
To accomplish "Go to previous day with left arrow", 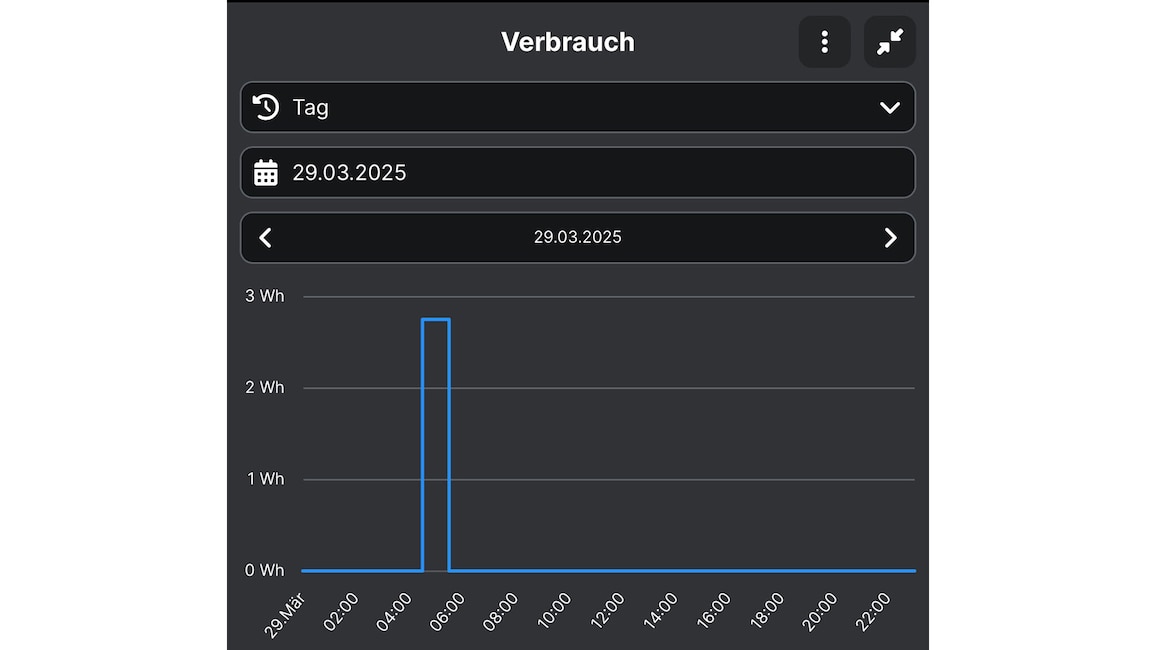I will pos(265,237).
